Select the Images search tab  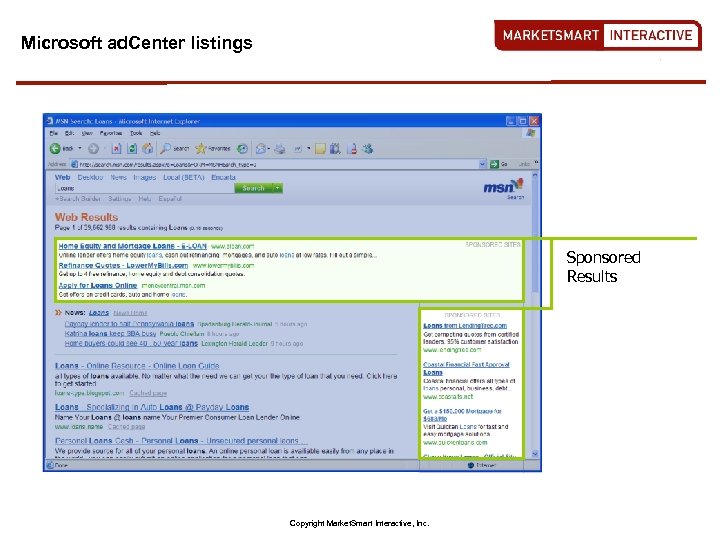pos(145,177)
